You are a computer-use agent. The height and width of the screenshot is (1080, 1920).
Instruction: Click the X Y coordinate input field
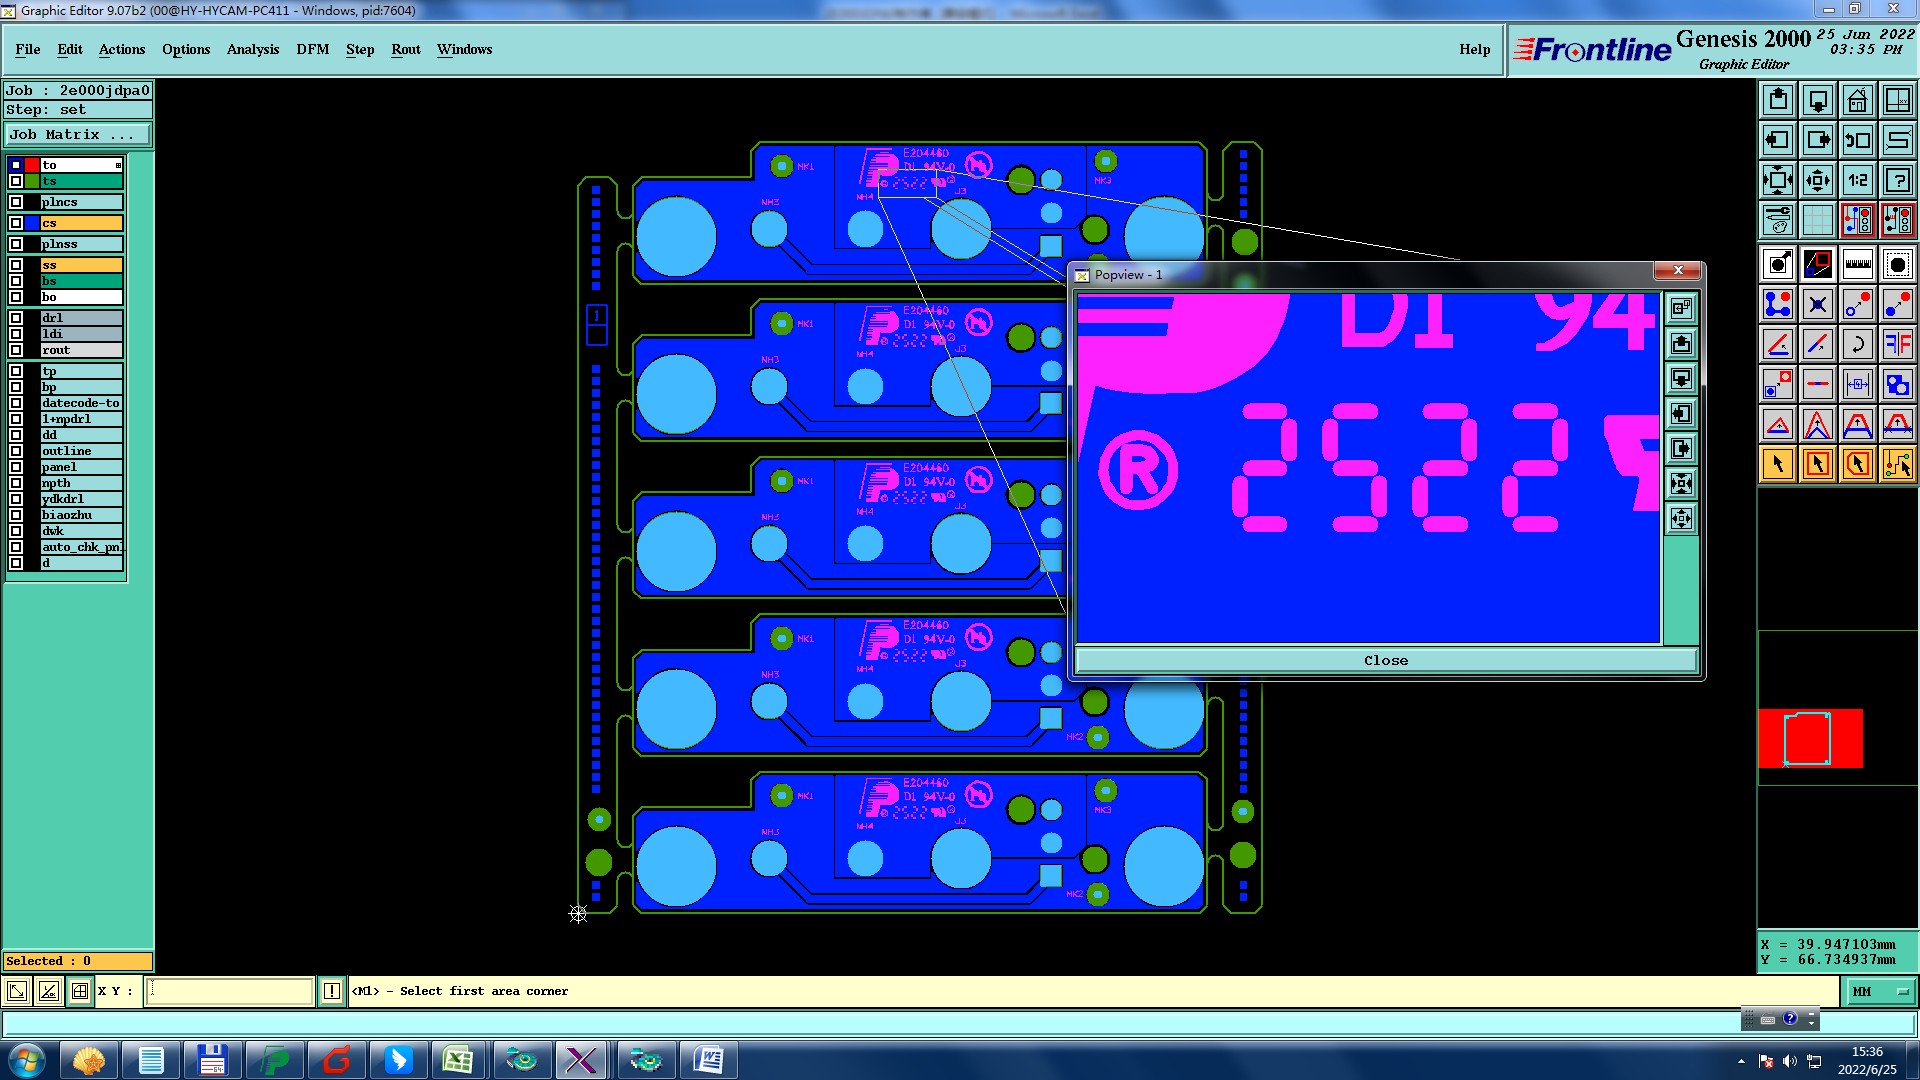pos(230,991)
